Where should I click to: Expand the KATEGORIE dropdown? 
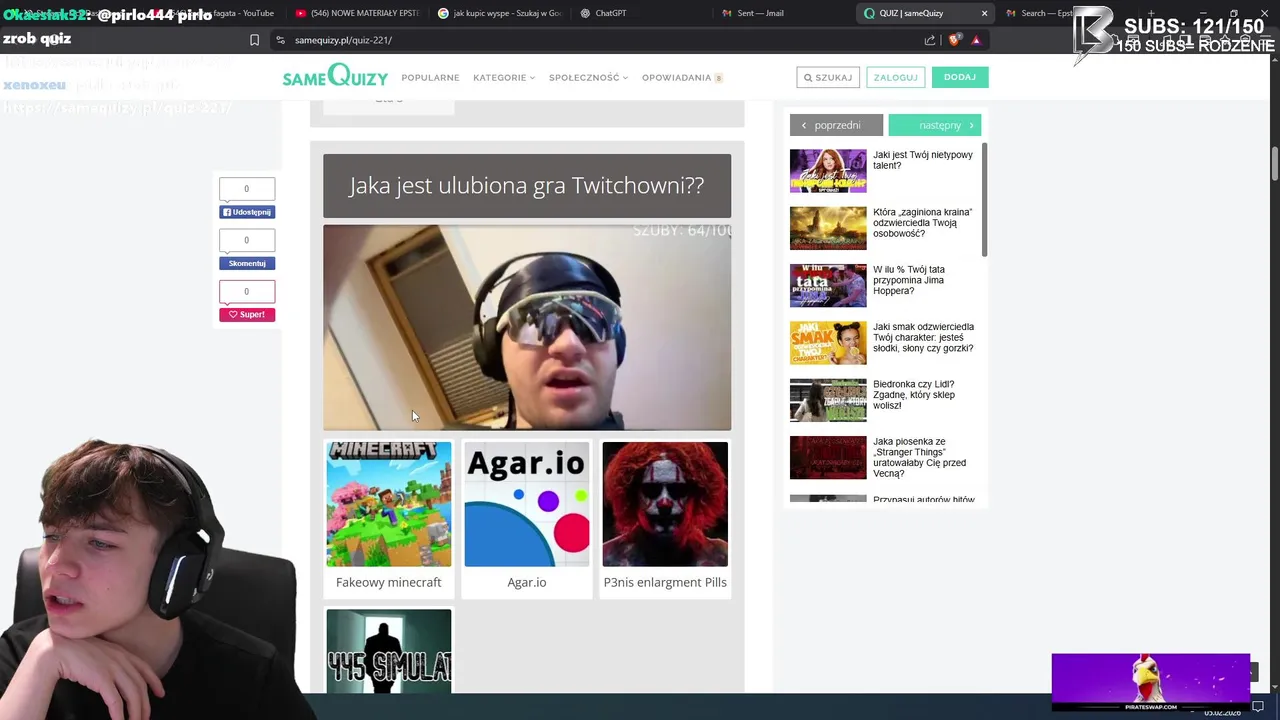[504, 77]
